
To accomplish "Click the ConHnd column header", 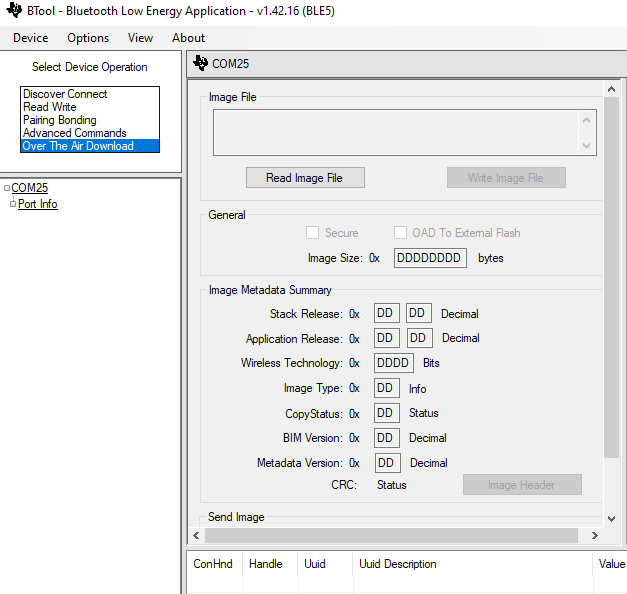I will pos(214,564).
